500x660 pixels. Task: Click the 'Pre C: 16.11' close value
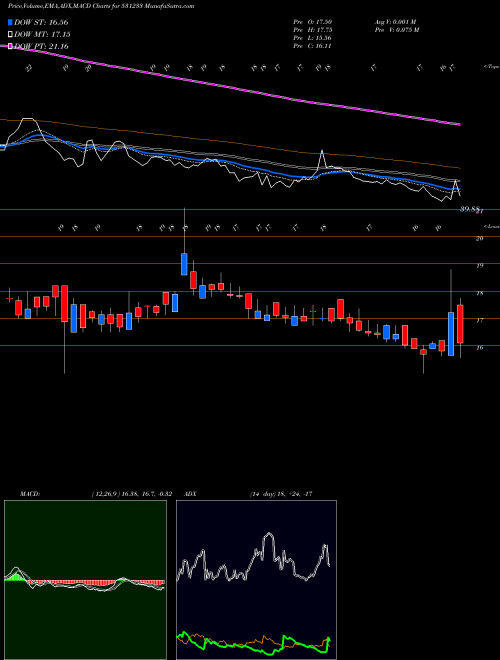[x=313, y=46]
